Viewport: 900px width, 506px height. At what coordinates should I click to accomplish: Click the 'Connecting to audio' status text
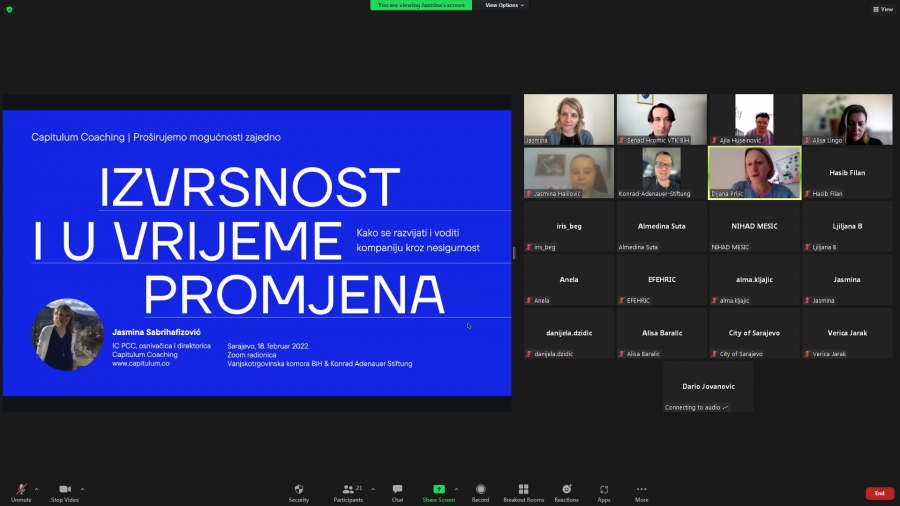[696, 407]
